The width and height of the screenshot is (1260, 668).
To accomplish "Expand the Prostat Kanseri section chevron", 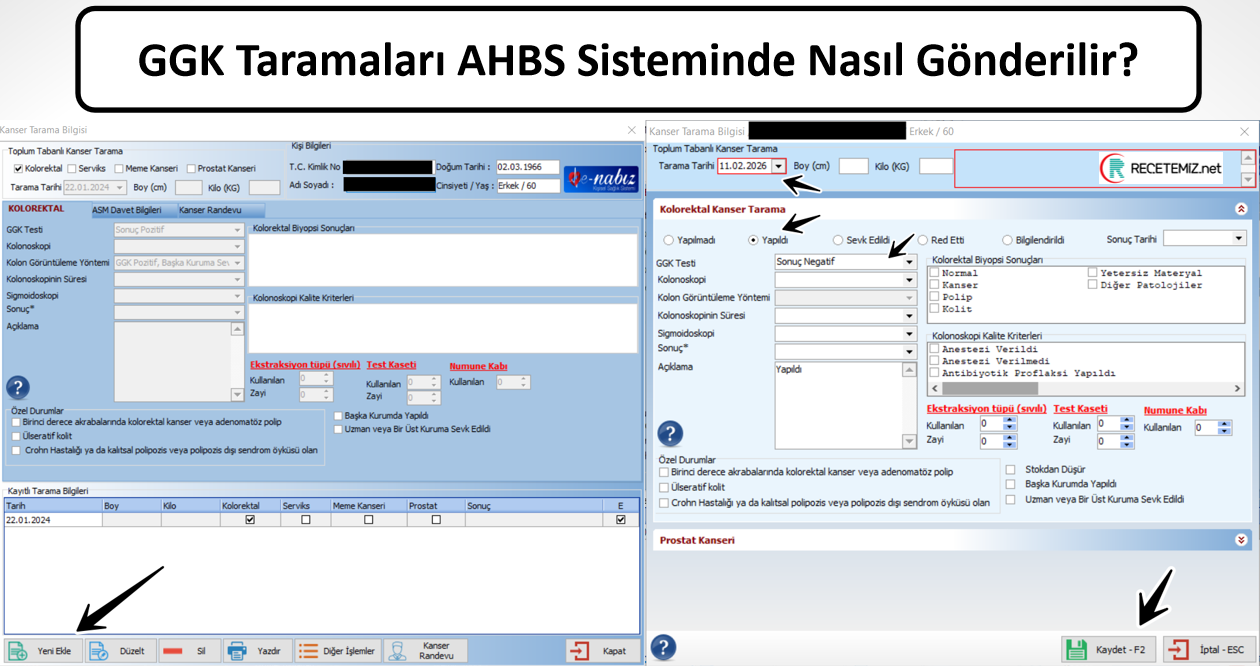I will click(1242, 539).
